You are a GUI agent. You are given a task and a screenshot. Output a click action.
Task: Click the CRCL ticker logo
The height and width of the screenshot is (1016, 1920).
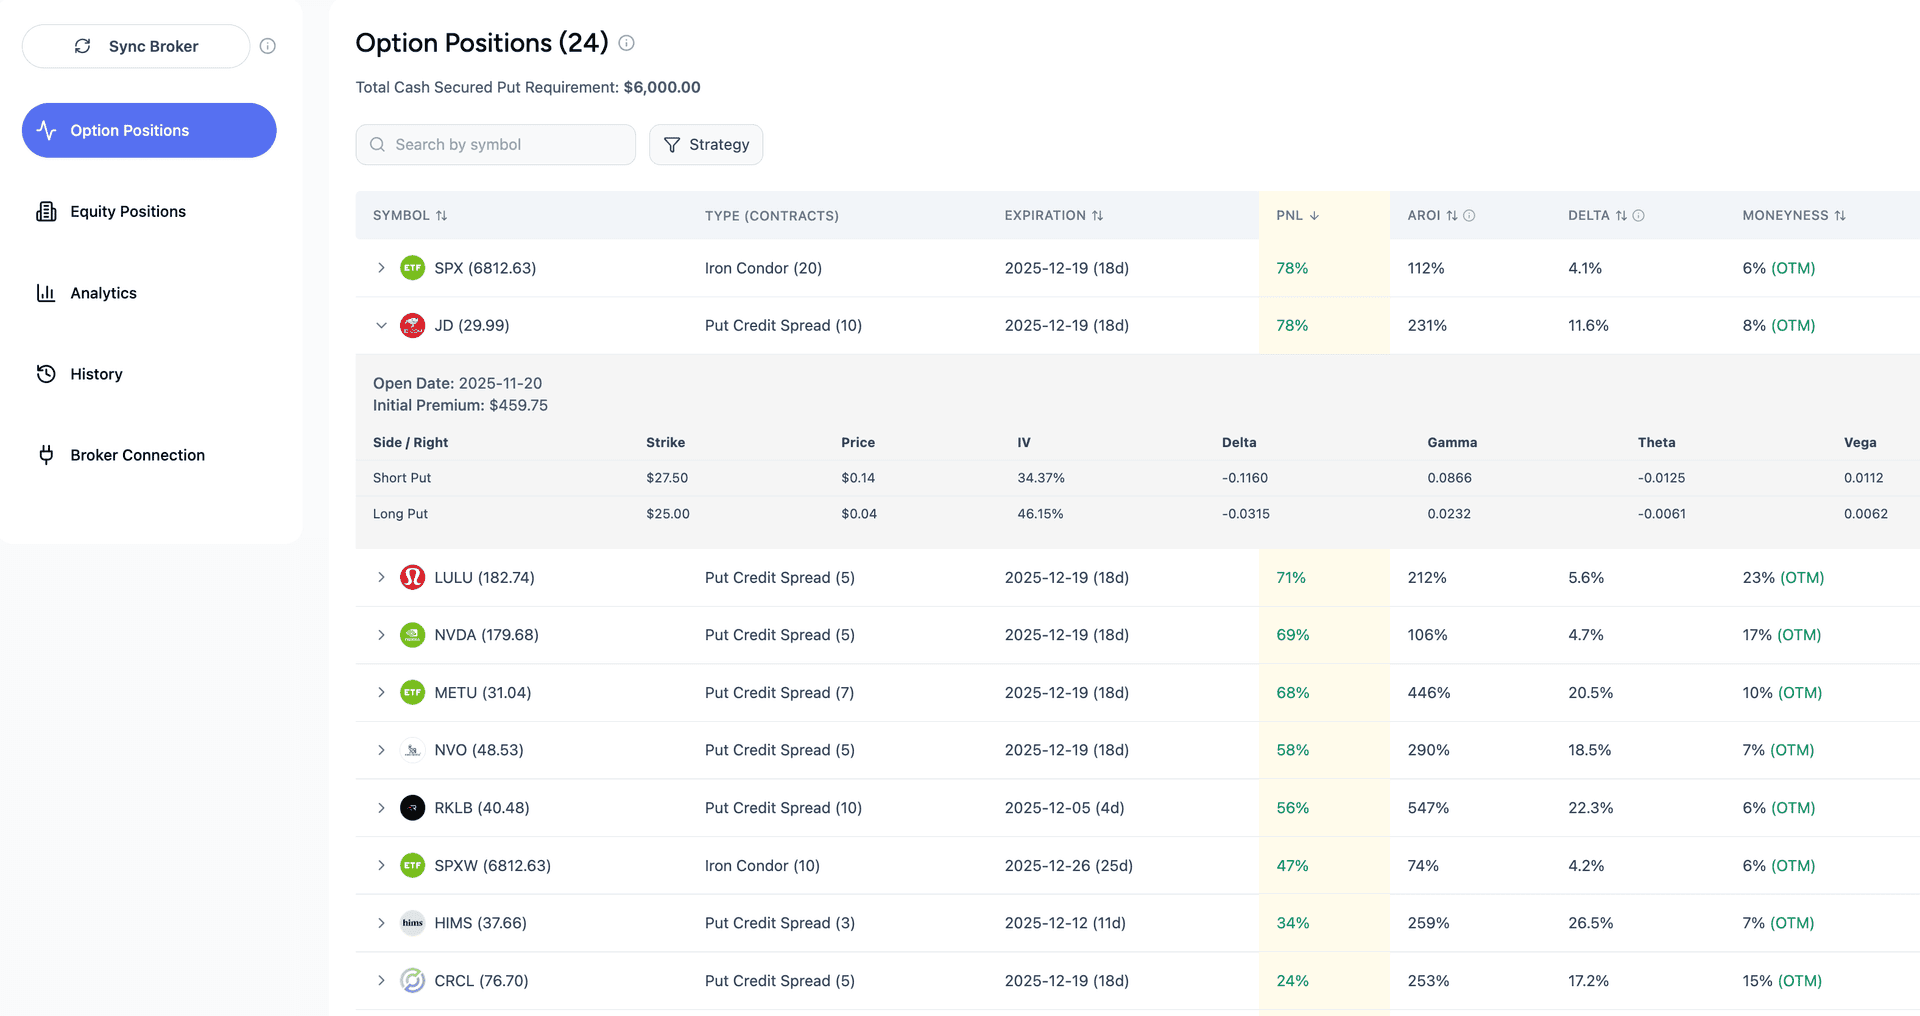pos(412,981)
